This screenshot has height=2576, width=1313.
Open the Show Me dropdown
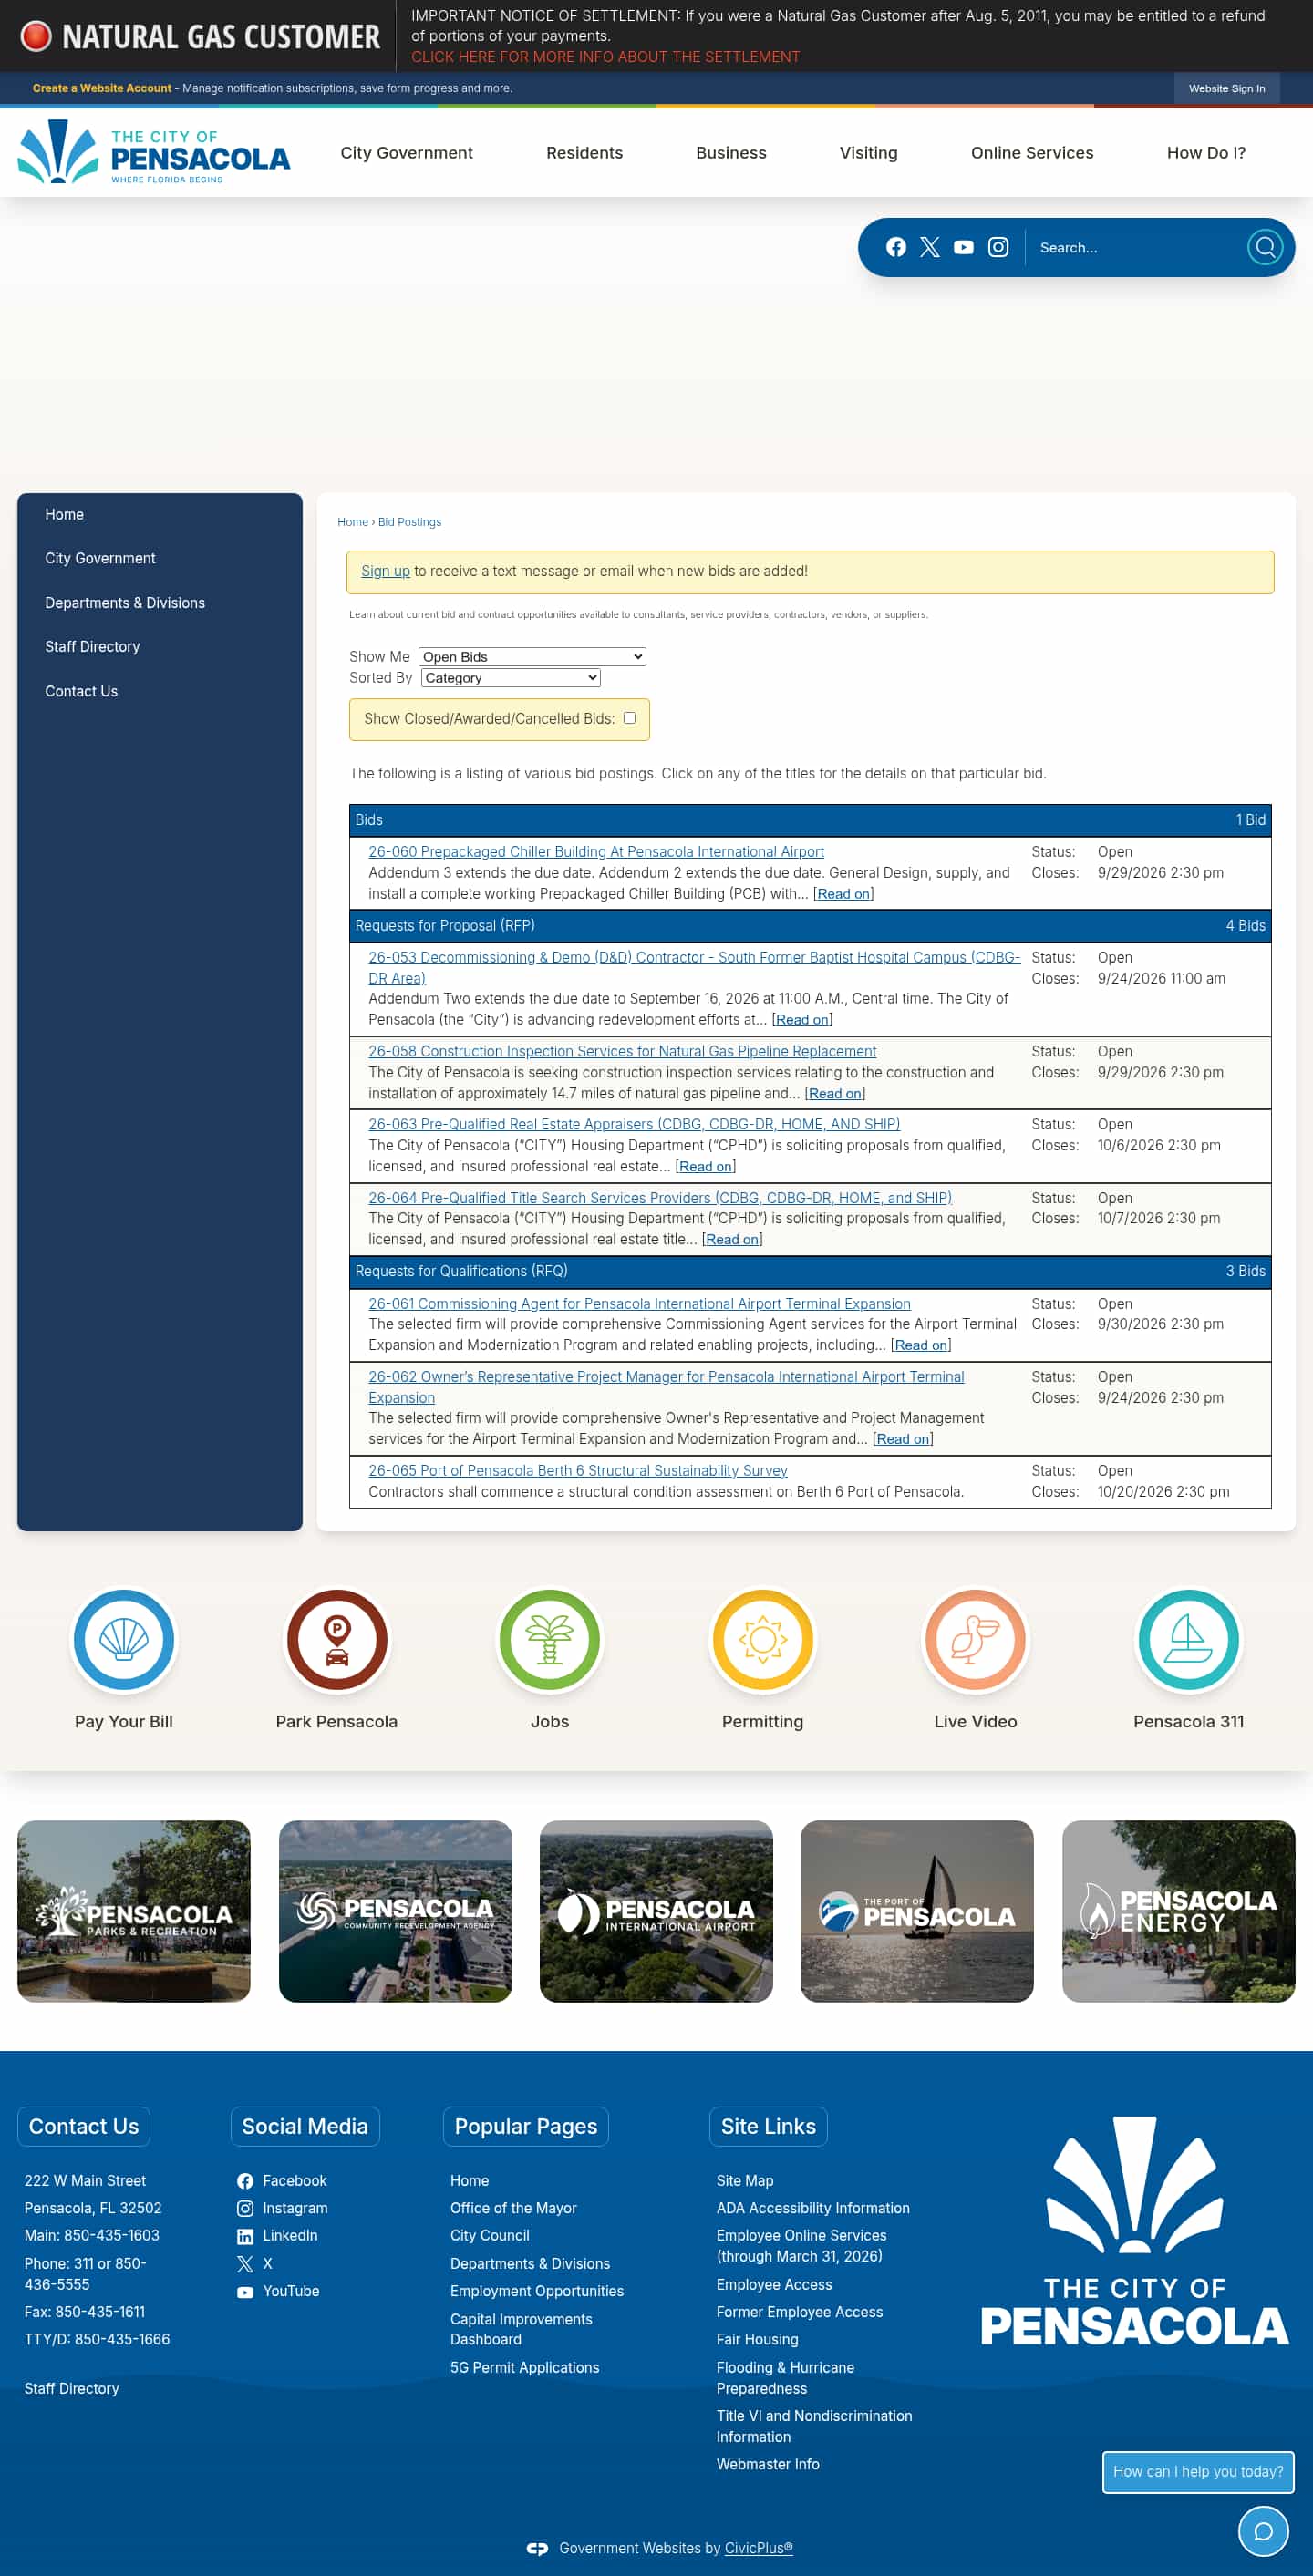(532, 657)
